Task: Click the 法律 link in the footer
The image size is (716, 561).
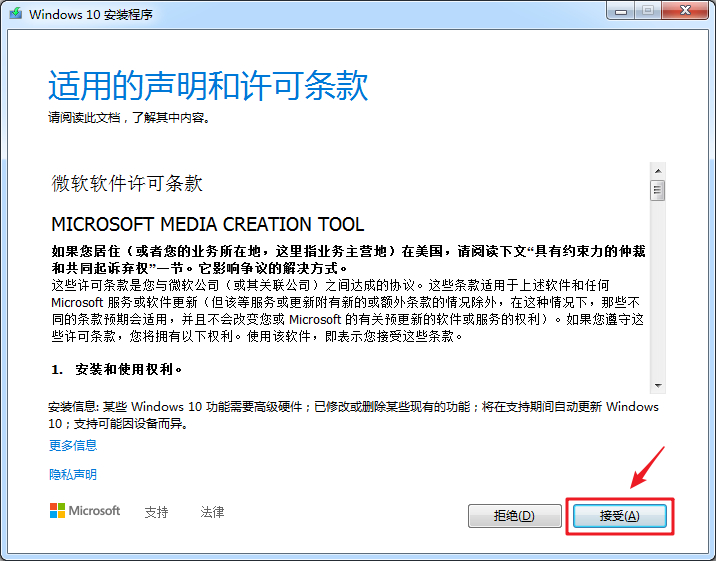Action: 212,512
